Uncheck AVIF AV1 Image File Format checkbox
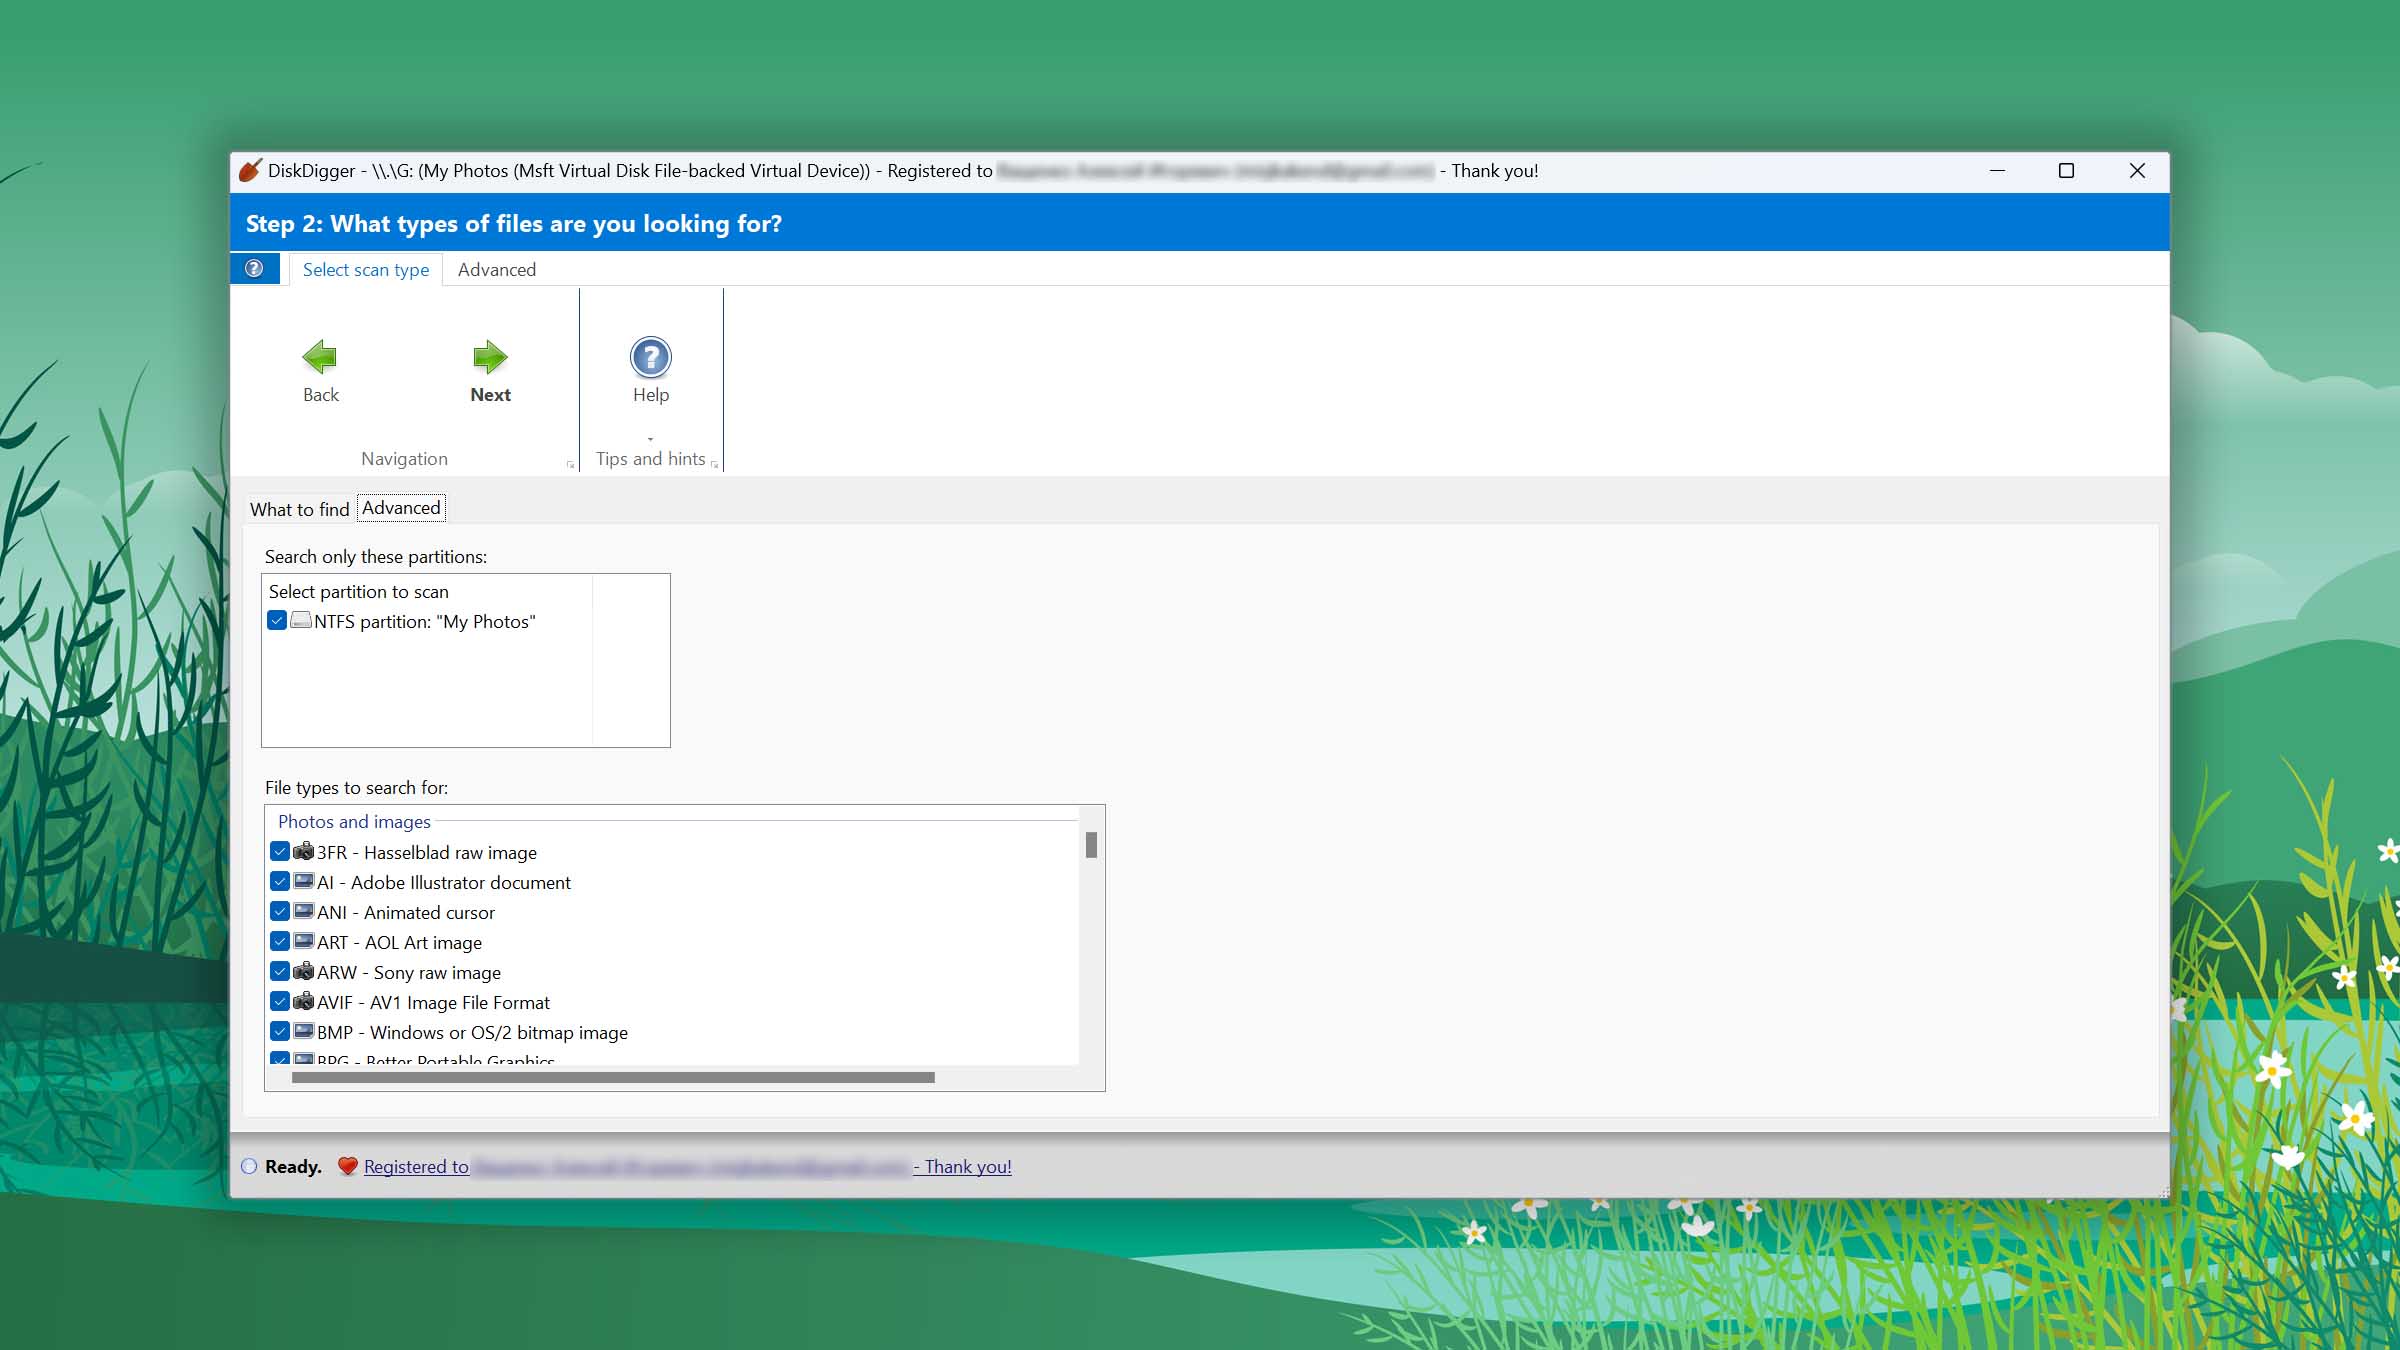 [280, 1002]
